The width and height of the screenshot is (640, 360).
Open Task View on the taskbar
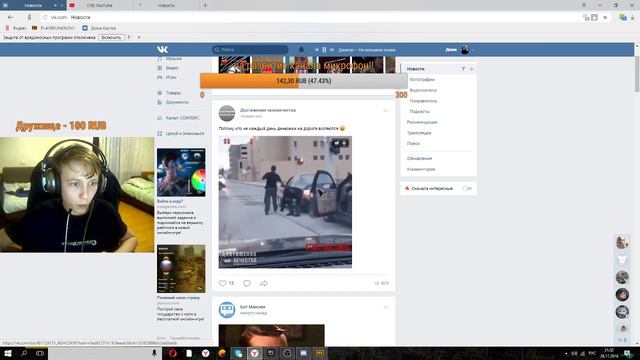pyautogui.click(x=40, y=353)
